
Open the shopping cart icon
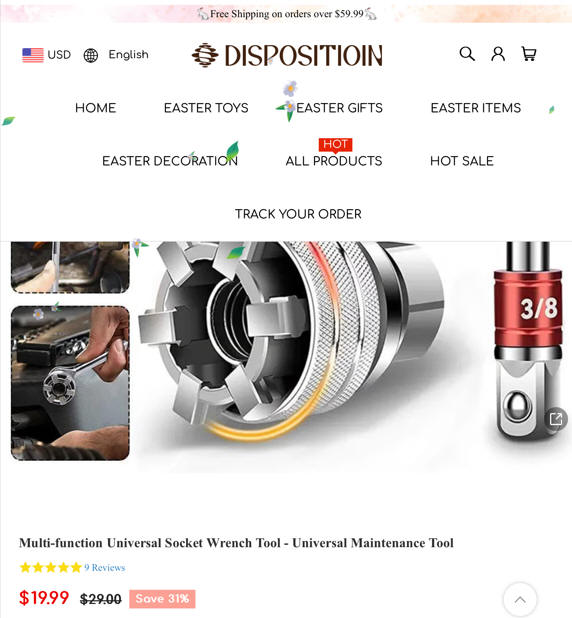(529, 54)
